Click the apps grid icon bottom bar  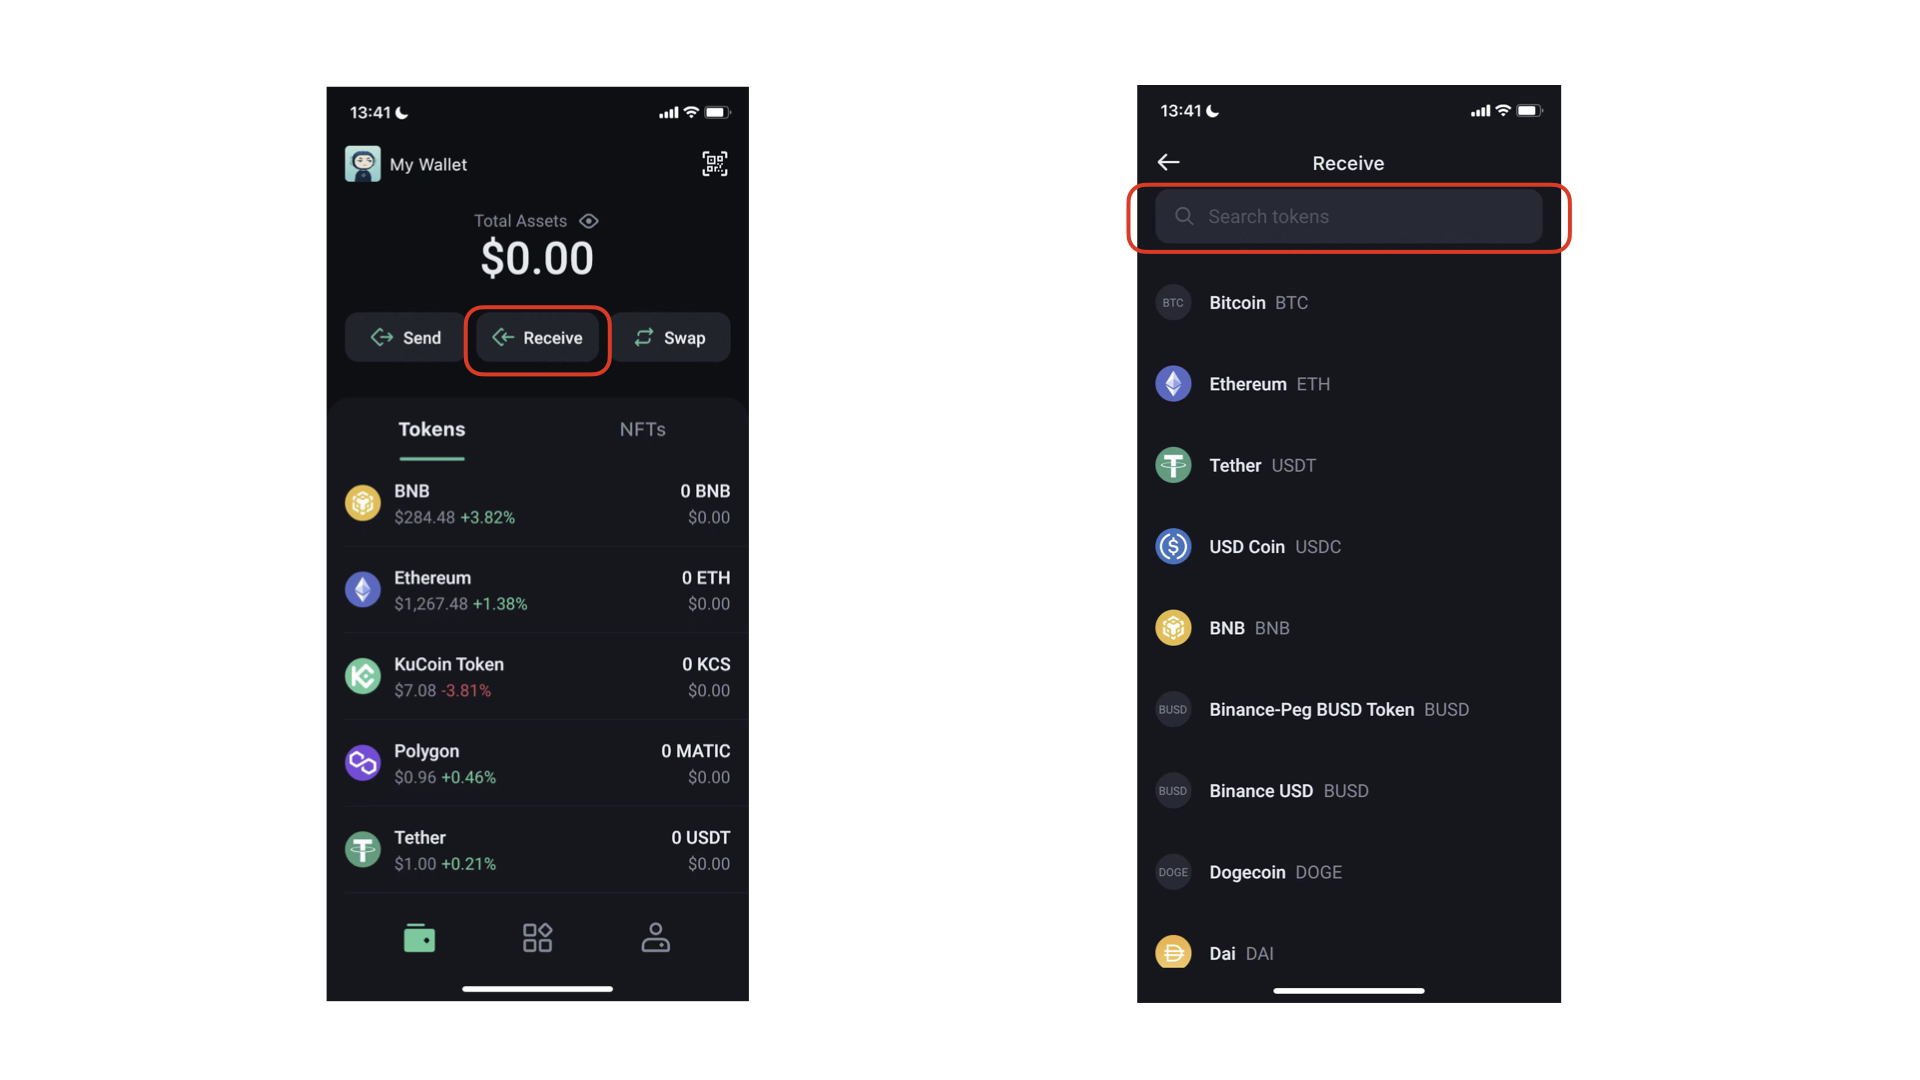click(537, 938)
